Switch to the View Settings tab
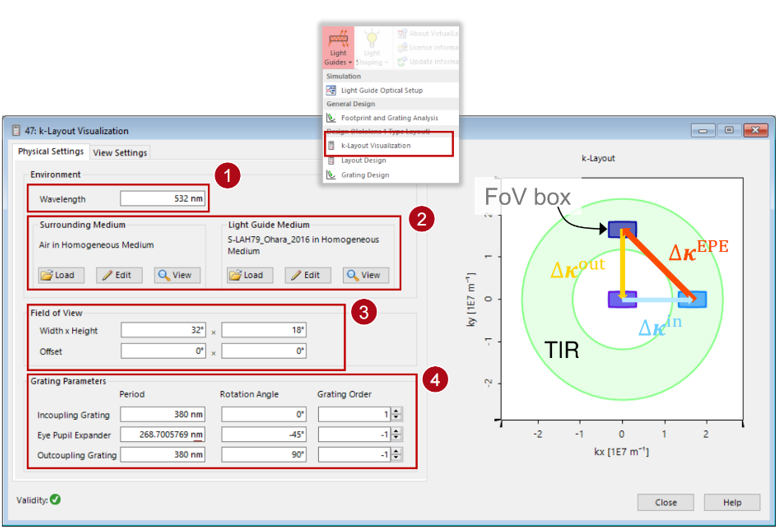Viewport: 782px width, 530px height. click(120, 153)
